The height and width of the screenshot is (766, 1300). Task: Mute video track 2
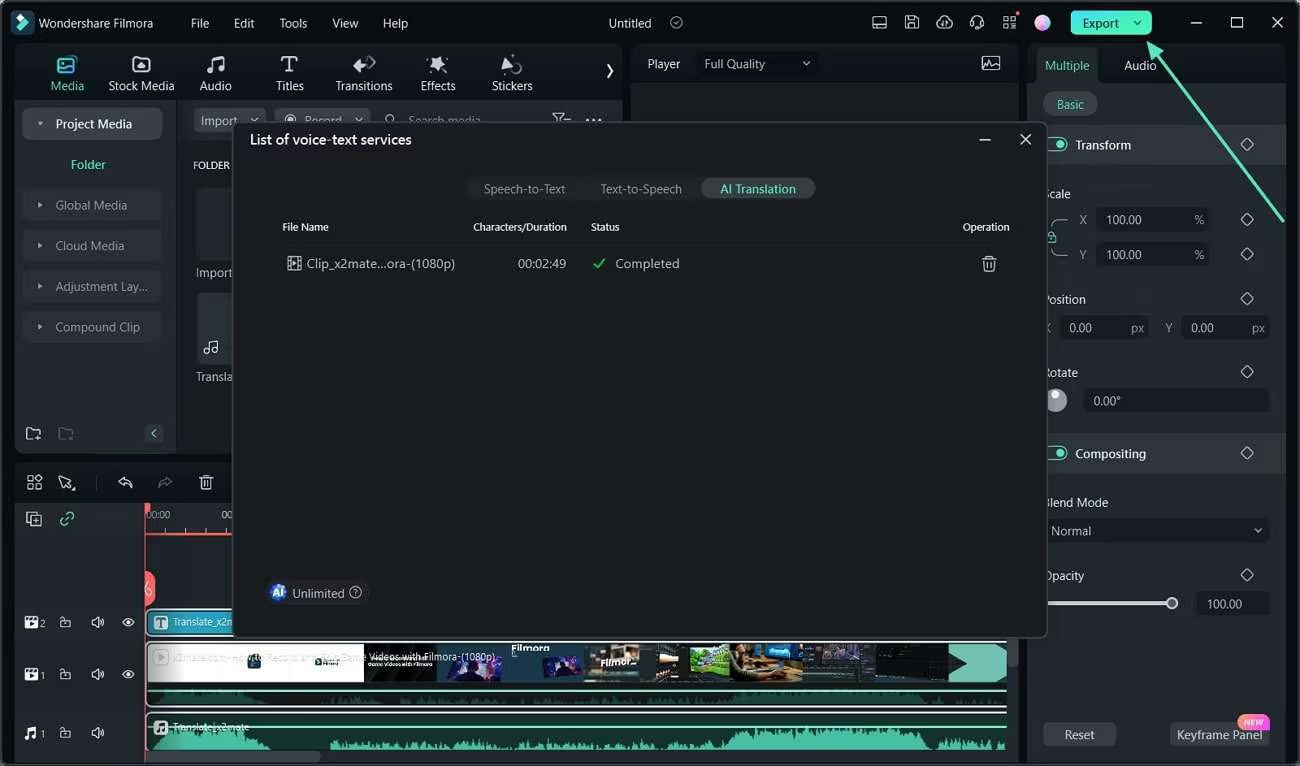pyautogui.click(x=98, y=622)
